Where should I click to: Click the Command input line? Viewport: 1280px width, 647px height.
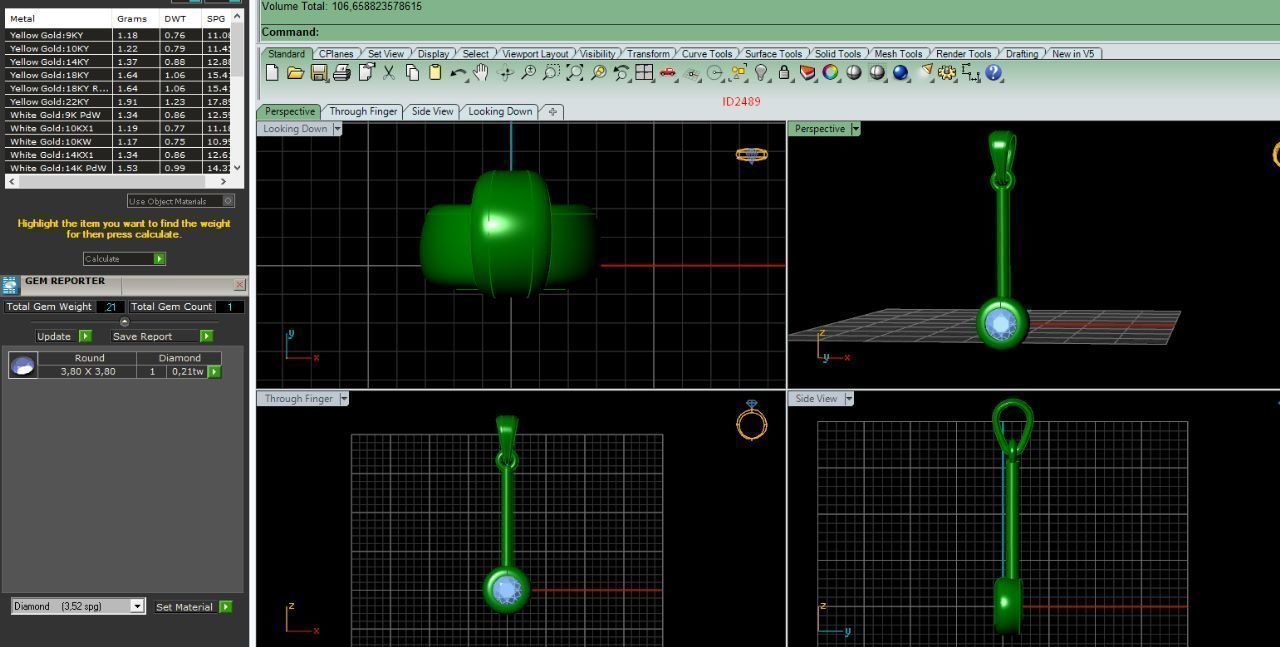click(770, 32)
